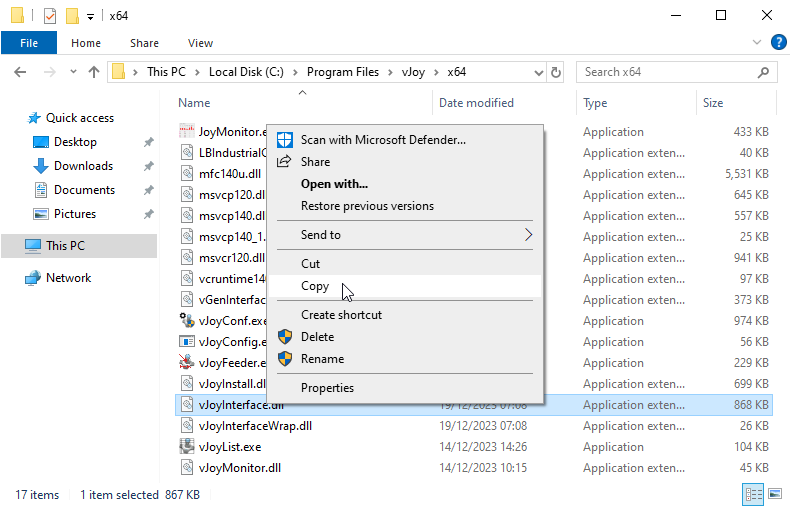Viewport: 791px width, 507px height.
Task: Click the msvcr120.dll file icon
Action: [187, 257]
